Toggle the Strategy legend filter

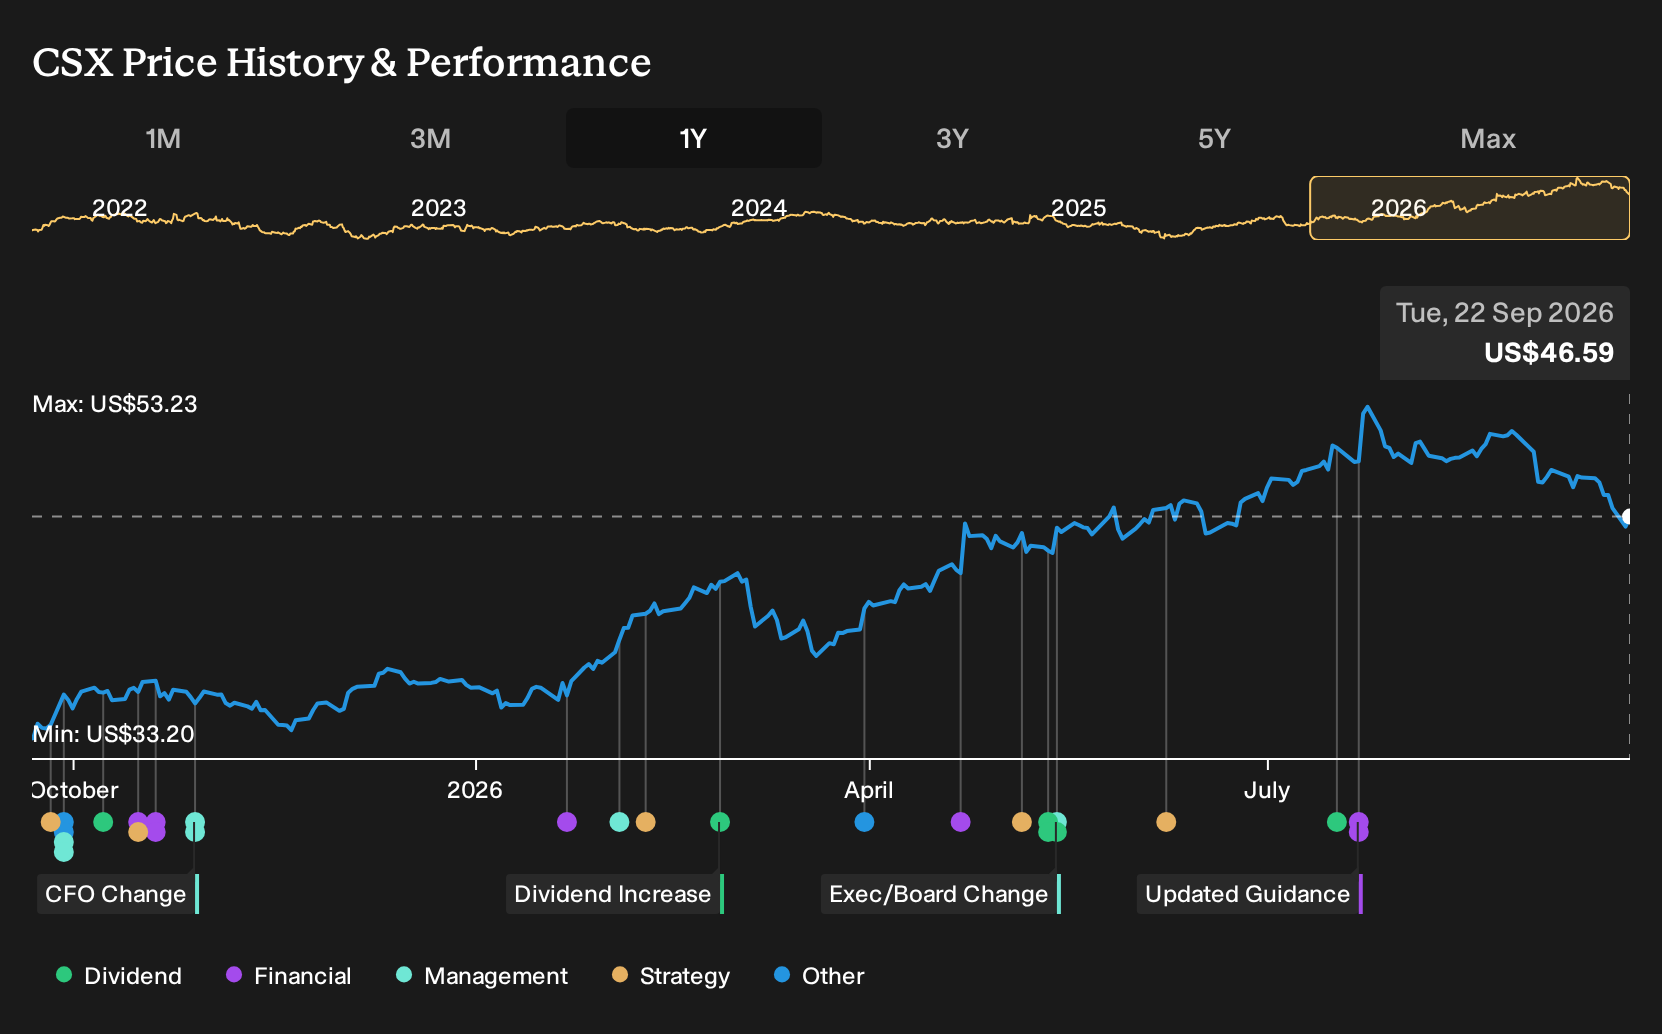coord(671,976)
